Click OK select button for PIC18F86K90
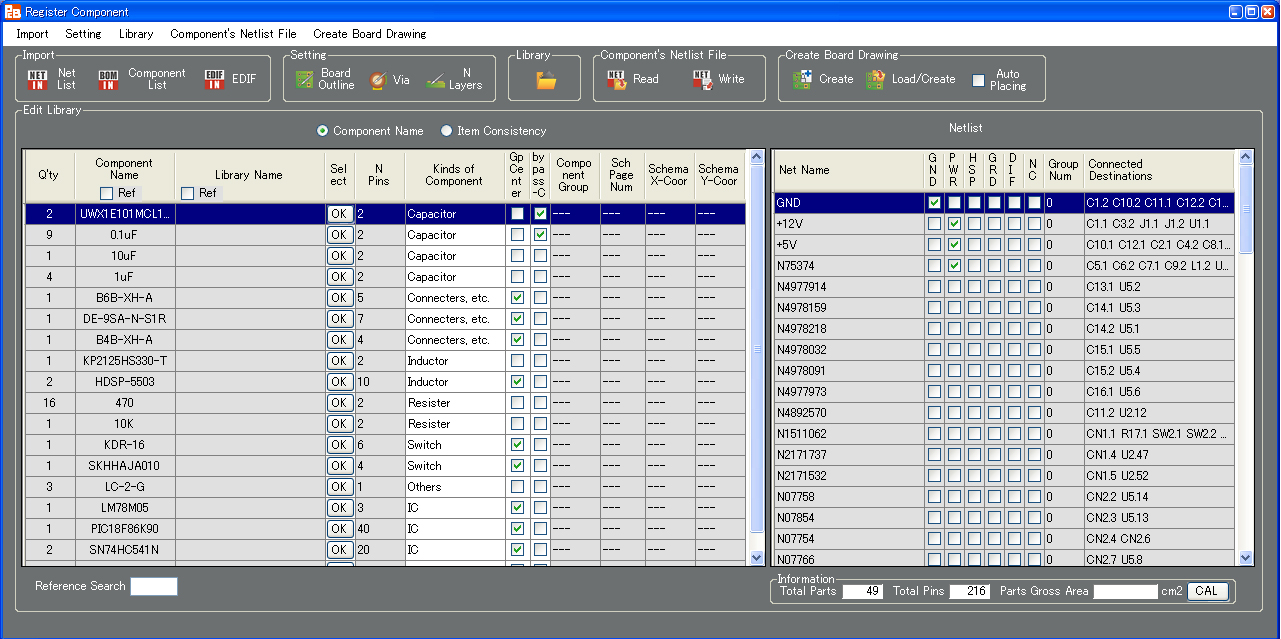 (x=339, y=529)
